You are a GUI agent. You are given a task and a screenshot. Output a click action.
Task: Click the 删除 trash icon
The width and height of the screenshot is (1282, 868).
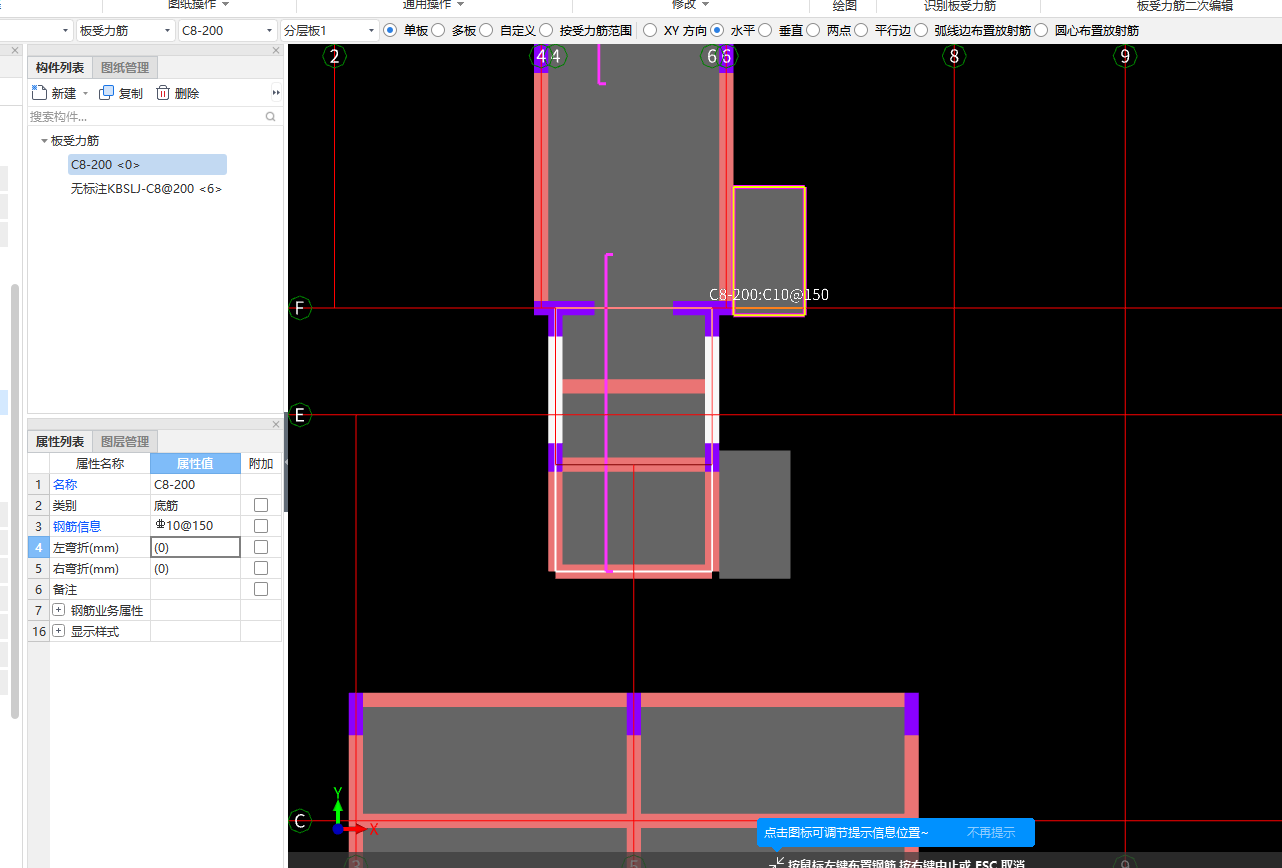point(162,93)
